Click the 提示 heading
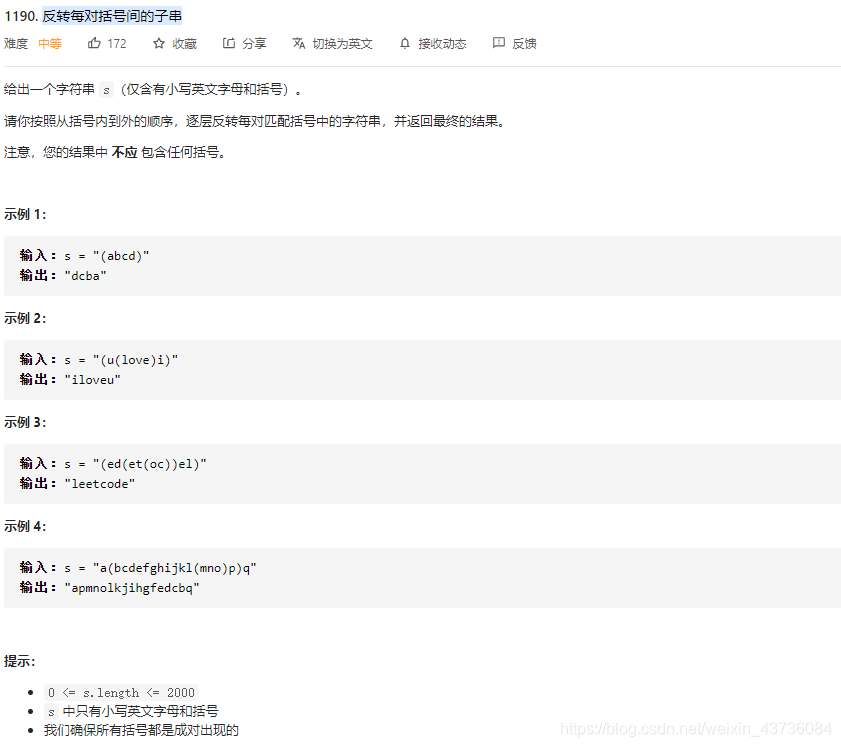 pyautogui.click(x=20, y=661)
